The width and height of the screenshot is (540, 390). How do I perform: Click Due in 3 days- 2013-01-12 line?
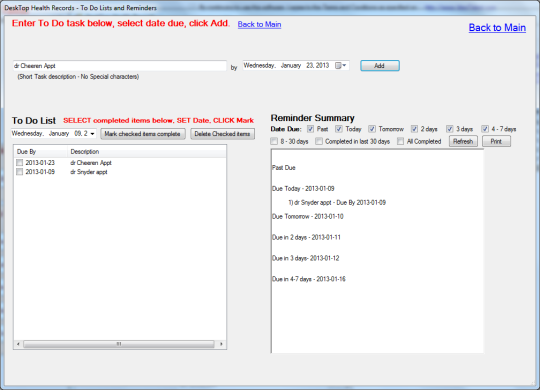point(305,258)
